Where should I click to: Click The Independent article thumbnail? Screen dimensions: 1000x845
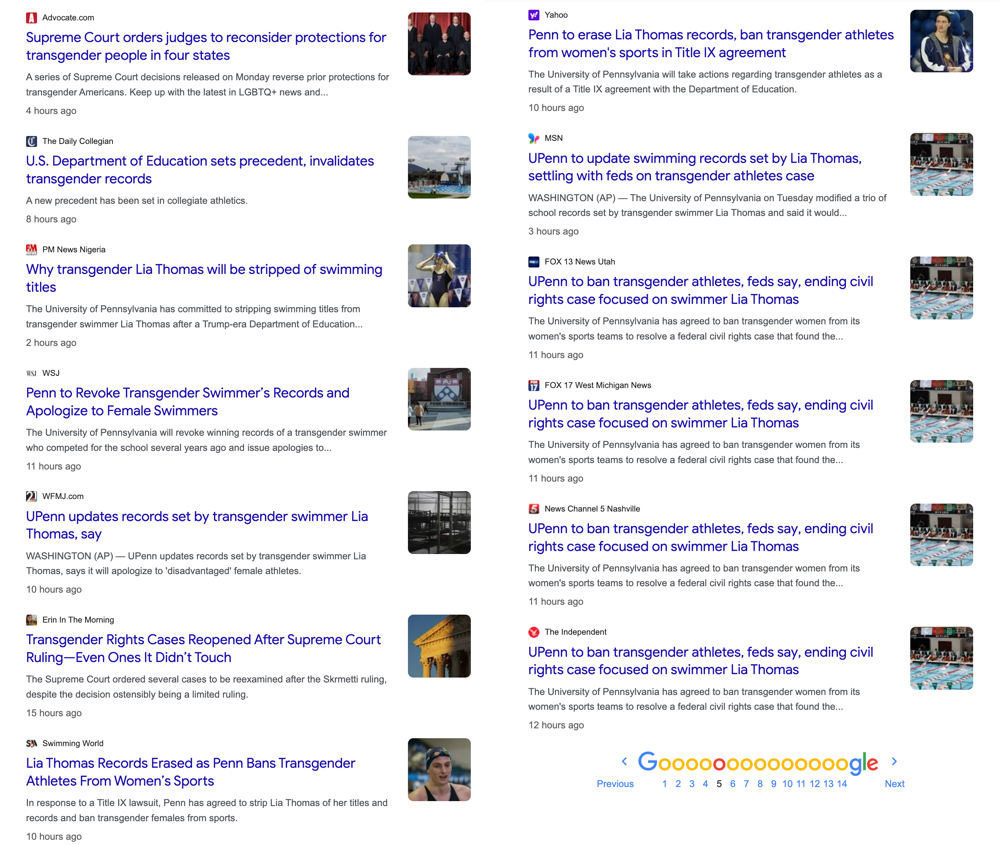click(941, 658)
